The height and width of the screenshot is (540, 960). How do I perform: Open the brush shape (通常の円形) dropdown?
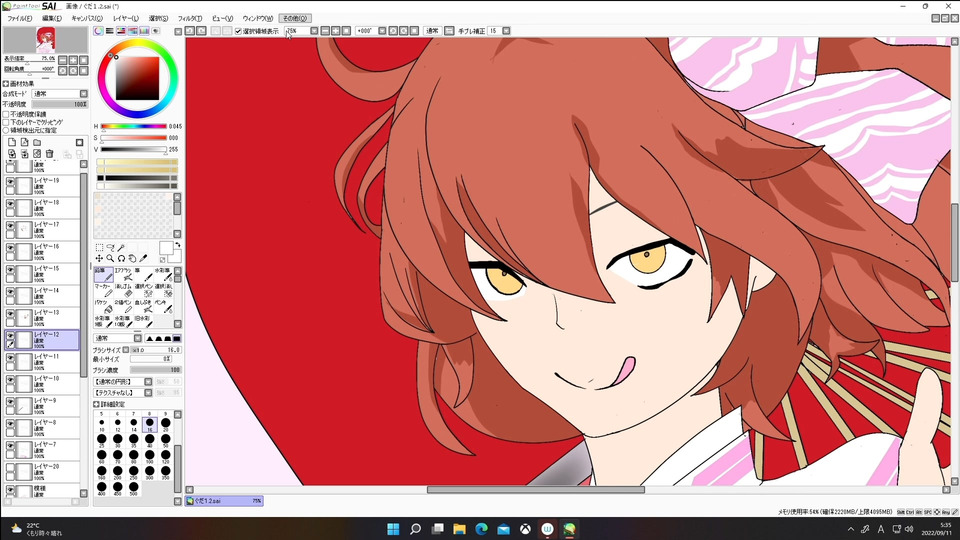click(x=148, y=382)
